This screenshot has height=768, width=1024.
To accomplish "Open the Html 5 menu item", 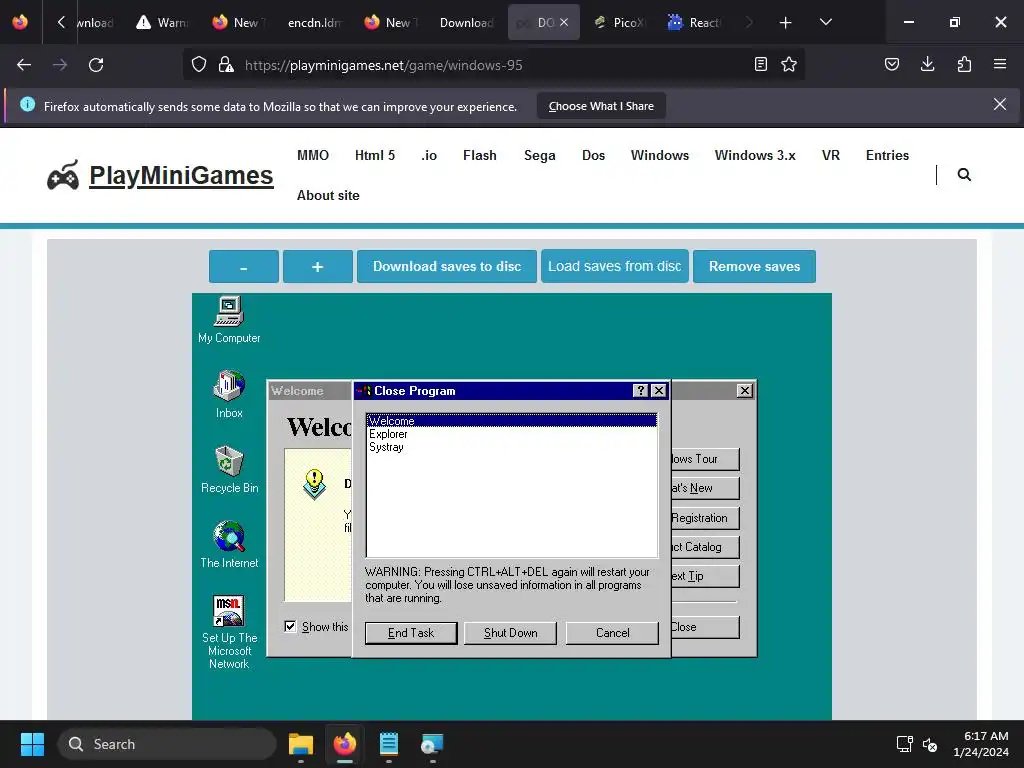I will point(375,155).
